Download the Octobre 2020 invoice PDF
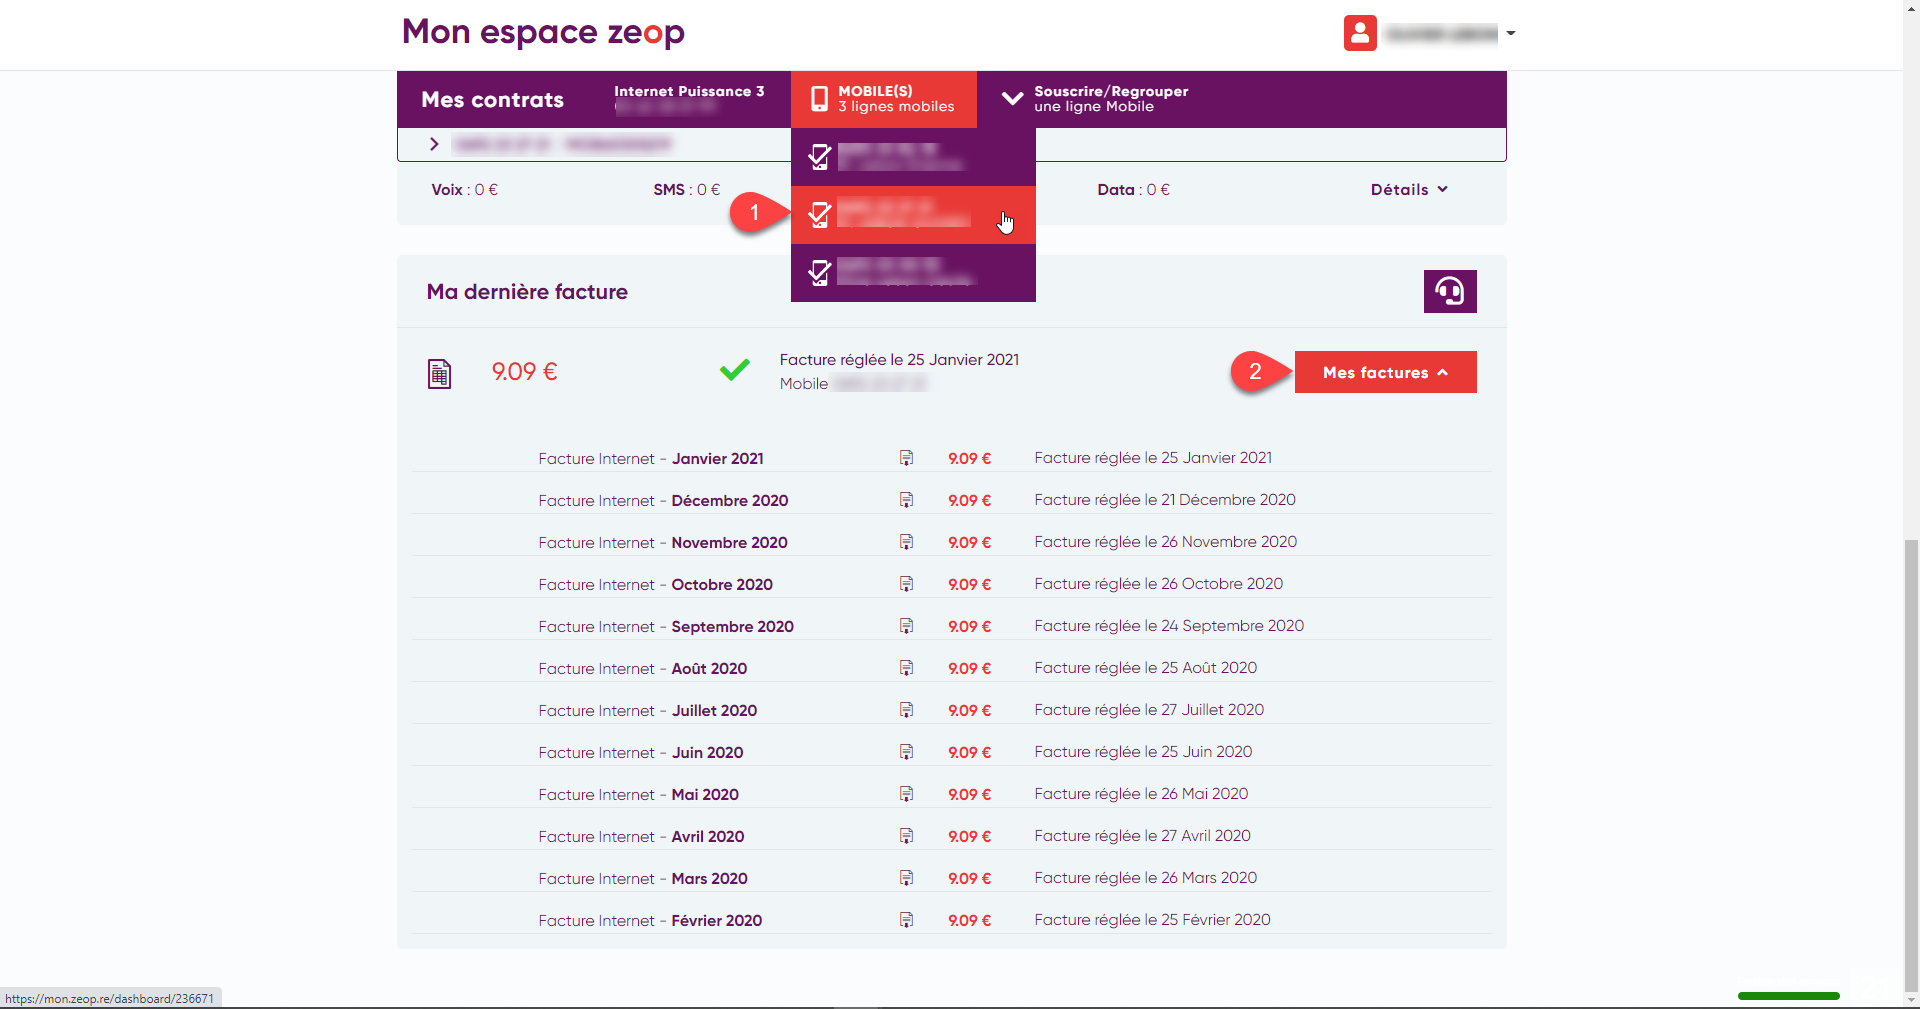The image size is (1920, 1009). pos(906,584)
